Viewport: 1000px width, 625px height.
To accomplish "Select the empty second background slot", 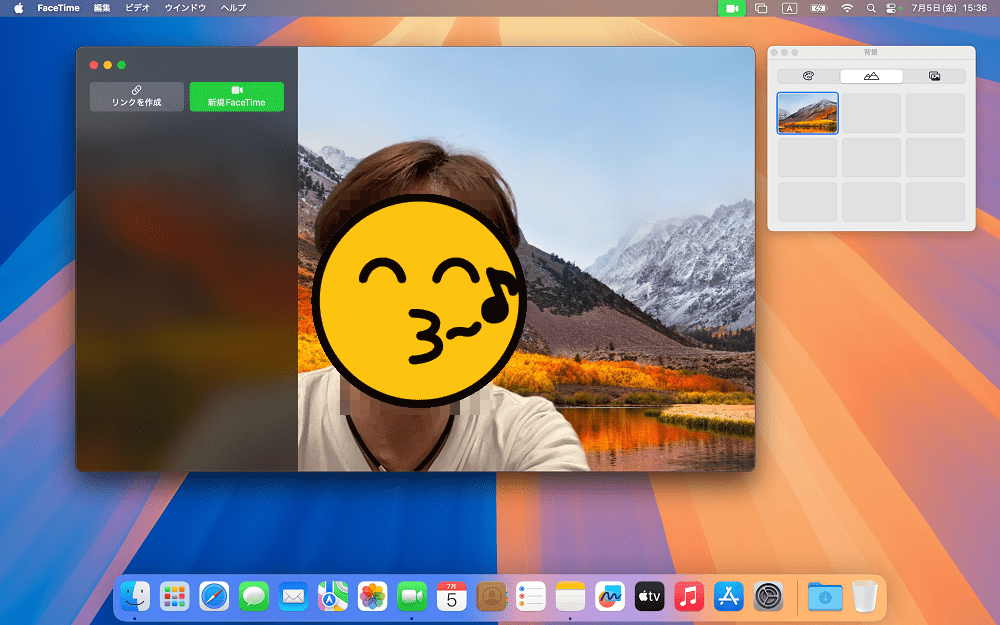I will 871,114.
